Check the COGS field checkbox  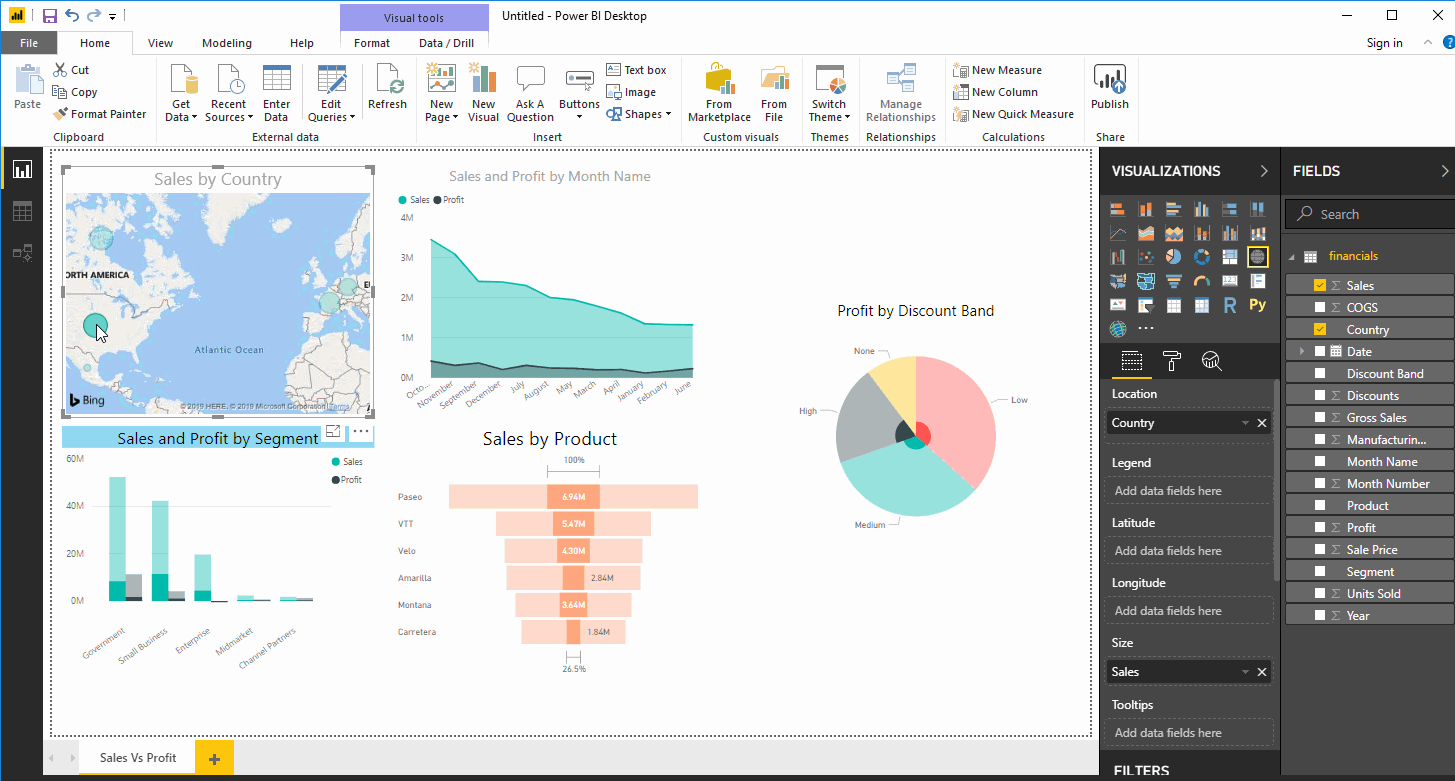coord(1320,308)
